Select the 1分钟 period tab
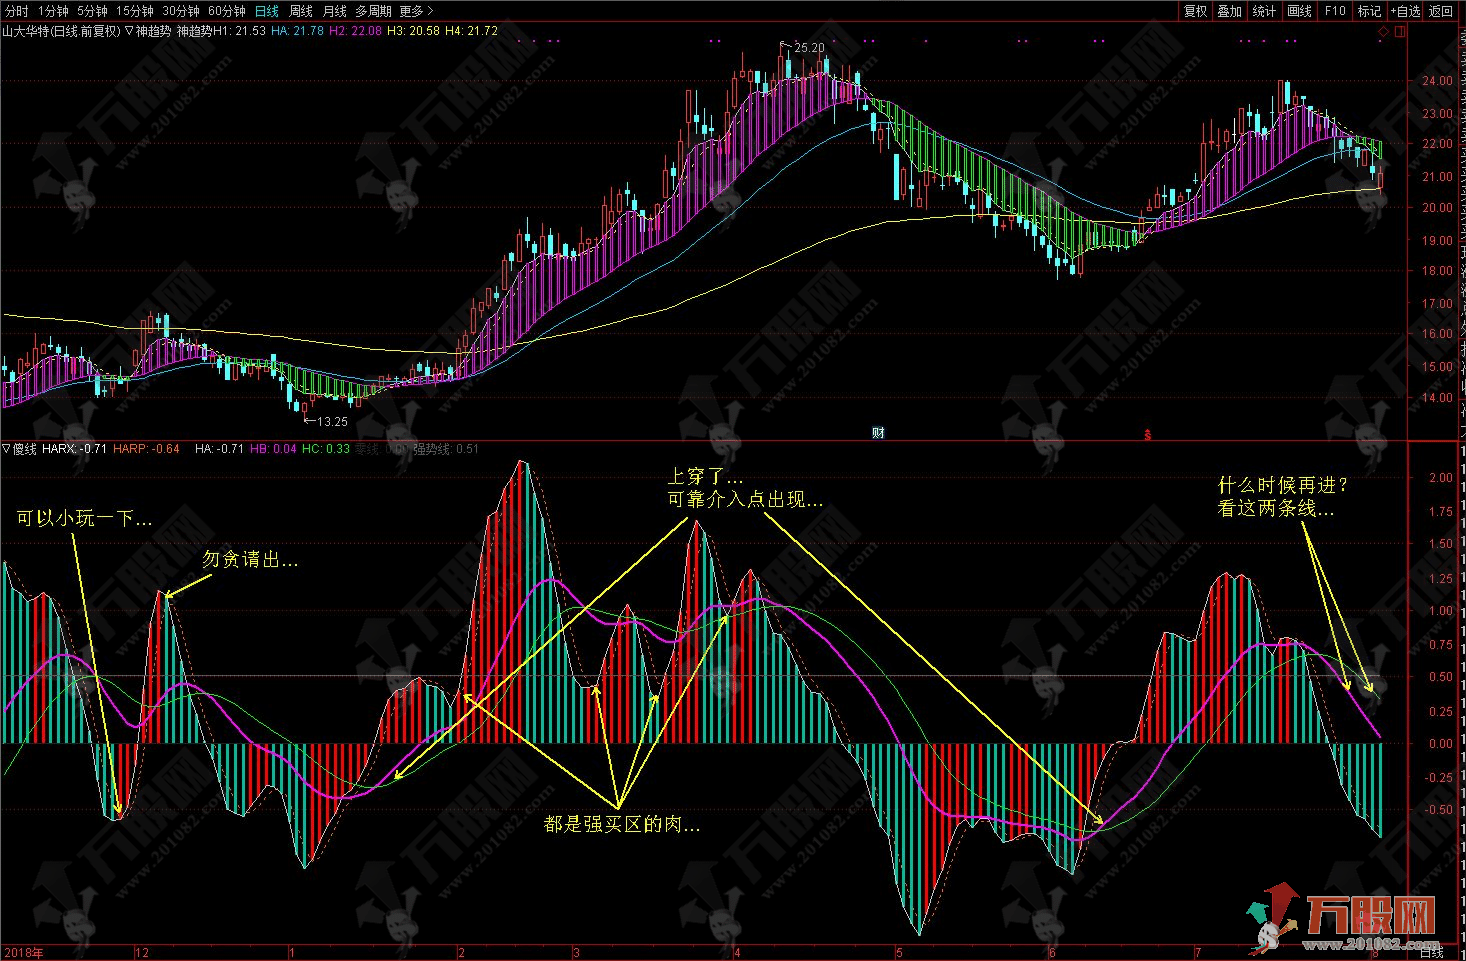 pos(54,11)
